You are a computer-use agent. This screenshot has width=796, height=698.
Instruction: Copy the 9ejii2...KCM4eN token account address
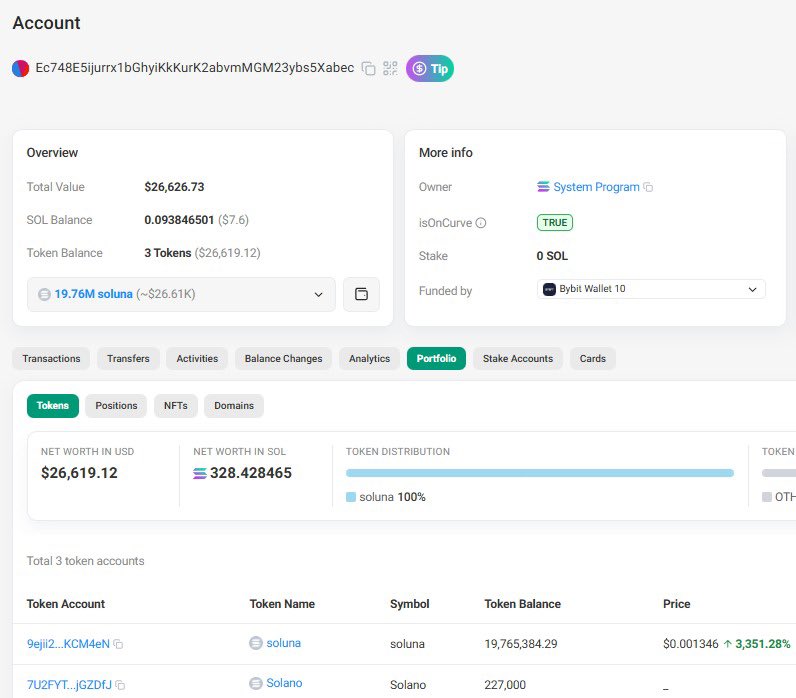click(x=118, y=644)
